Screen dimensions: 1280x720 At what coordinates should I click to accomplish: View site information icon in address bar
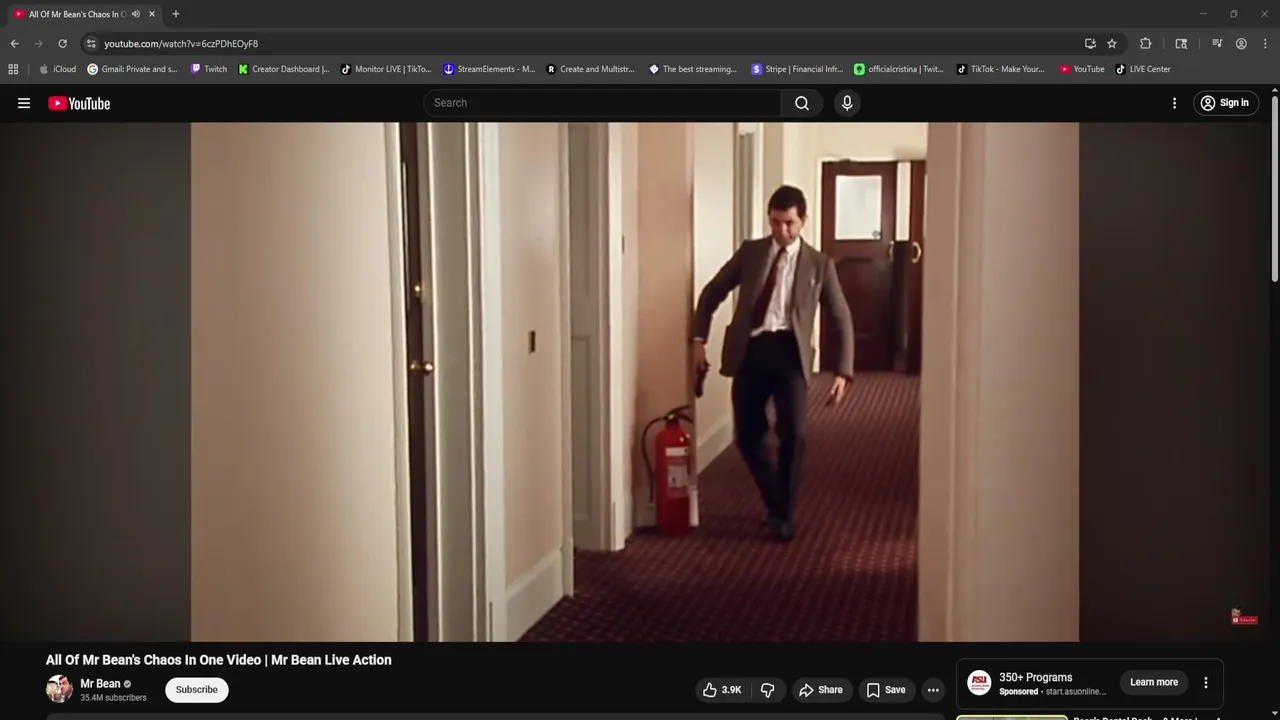(91, 44)
